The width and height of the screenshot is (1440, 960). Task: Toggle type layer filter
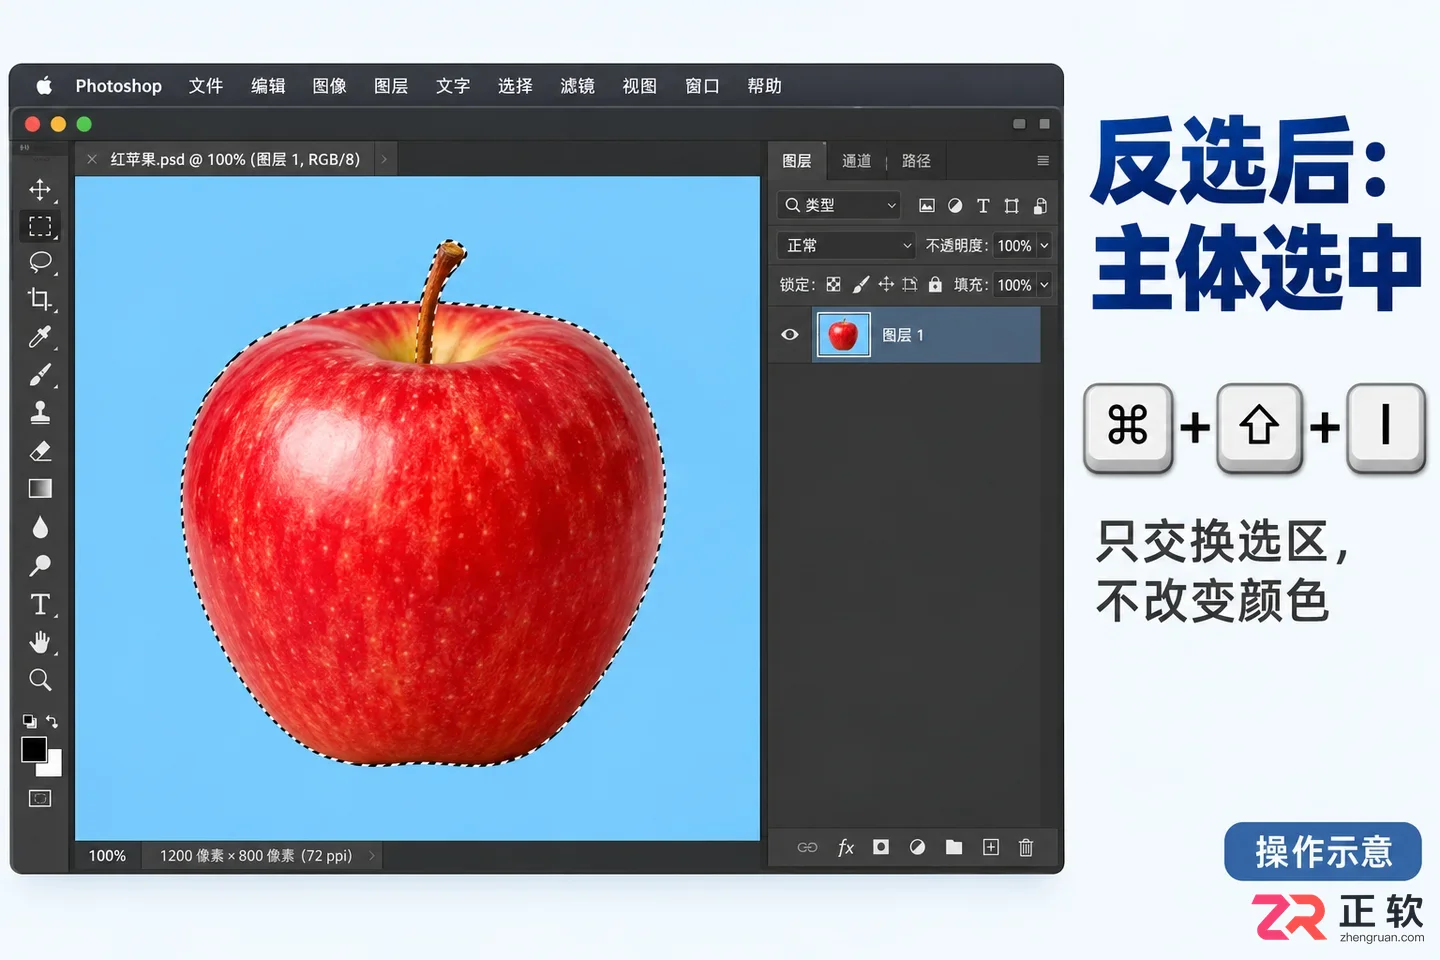983,206
